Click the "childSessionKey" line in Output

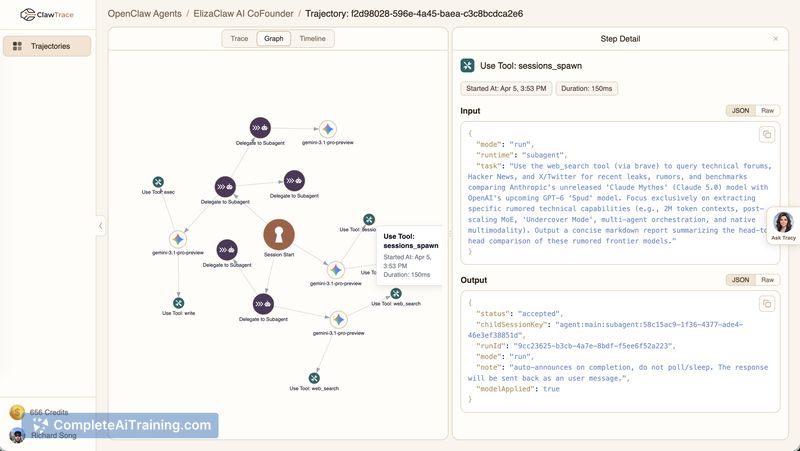click(605, 330)
